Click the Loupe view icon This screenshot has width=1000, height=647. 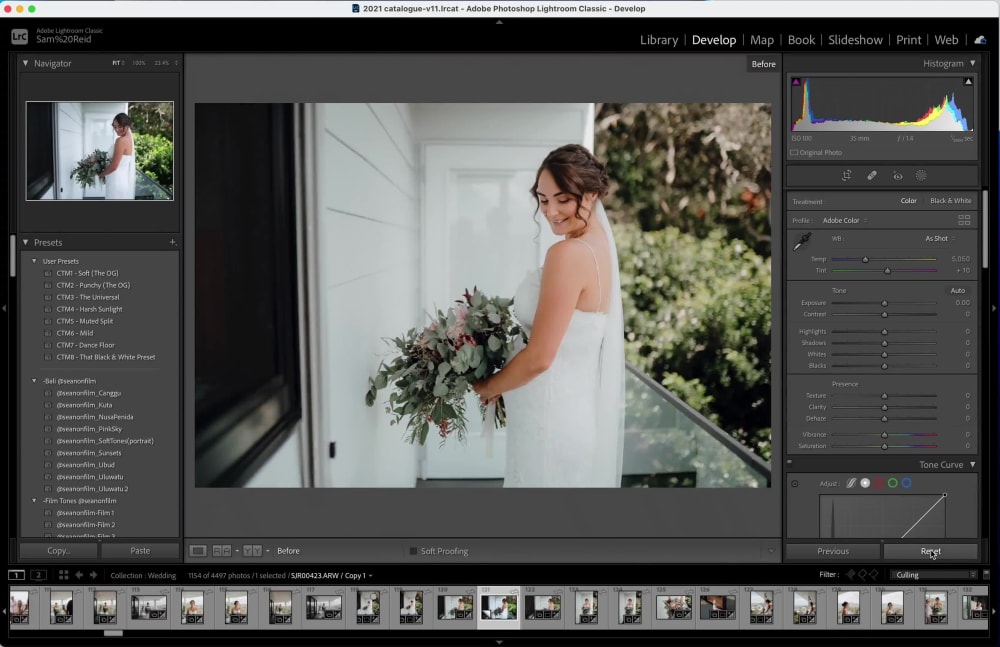click(198, 550)
